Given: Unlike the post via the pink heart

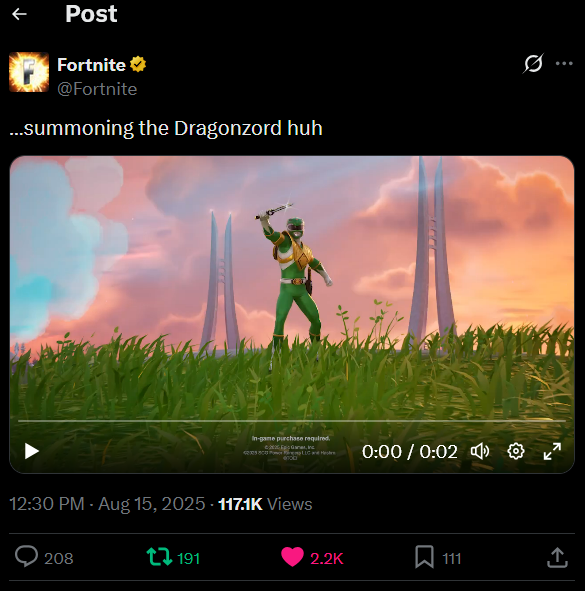Looking at the screenshot, I should (292, 557).
